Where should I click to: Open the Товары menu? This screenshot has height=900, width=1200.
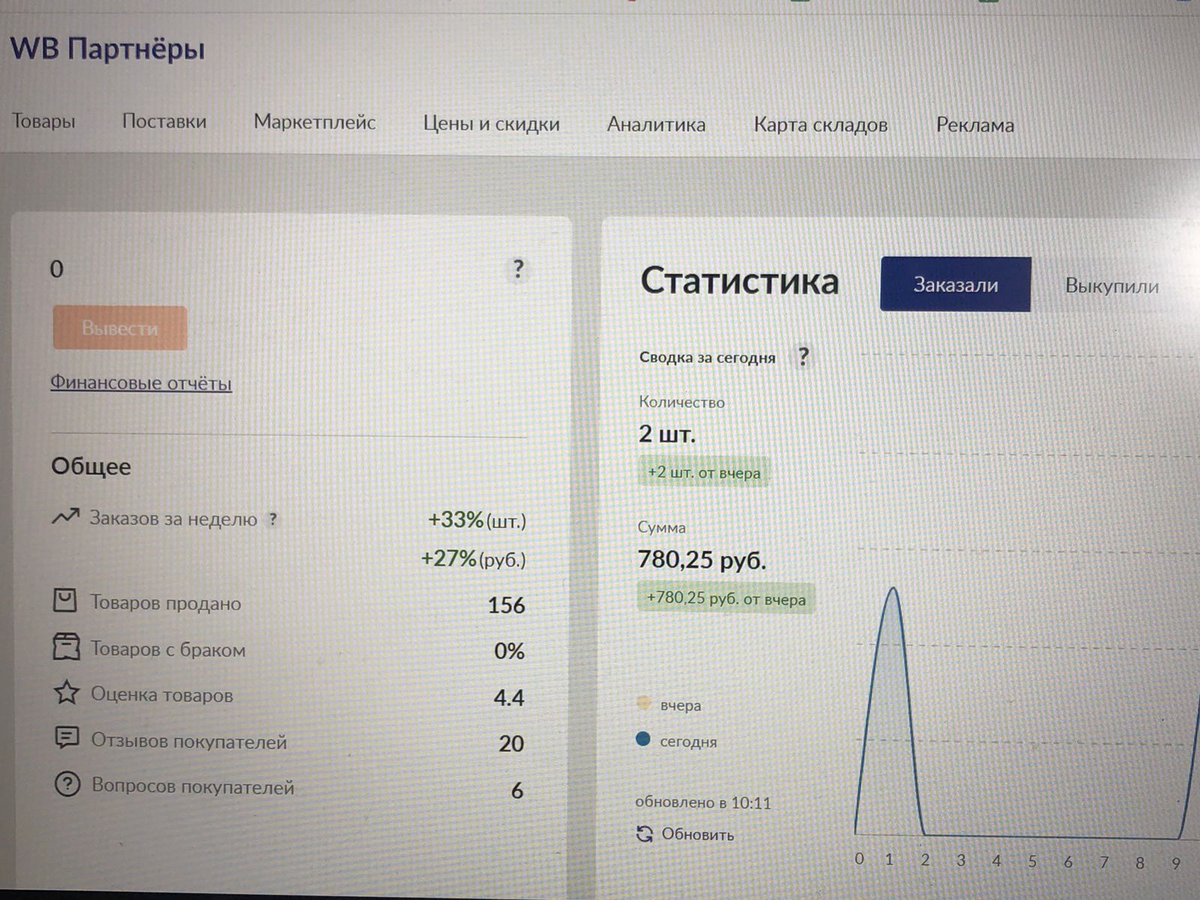(44, 122)
